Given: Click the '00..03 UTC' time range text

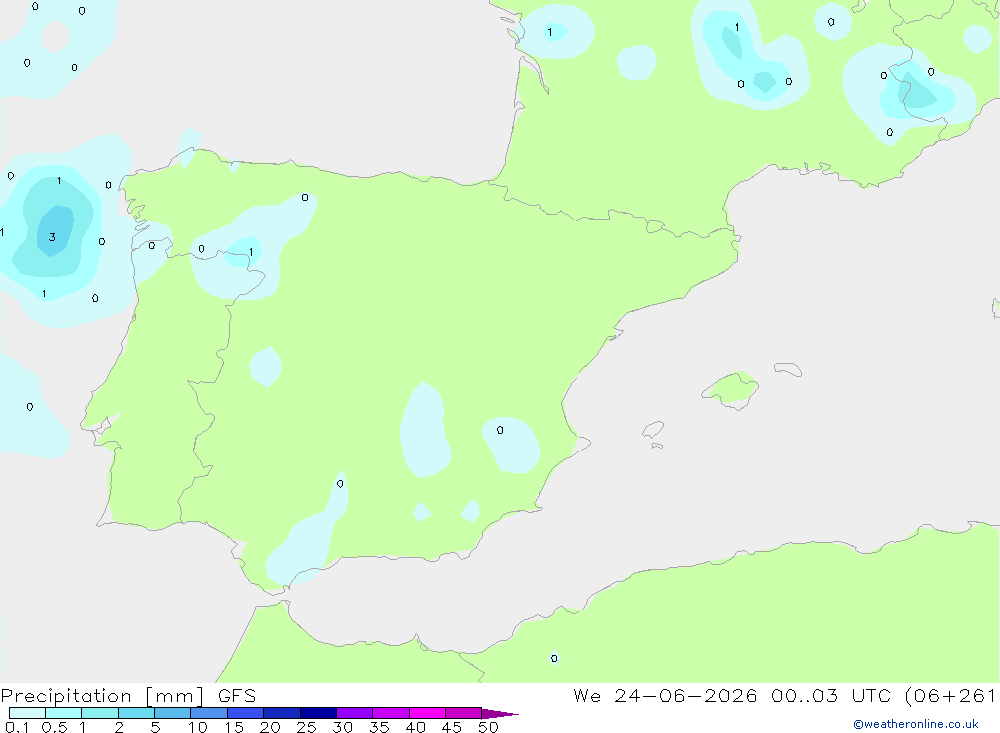Looking at the screenshot, I should [830, 696].
